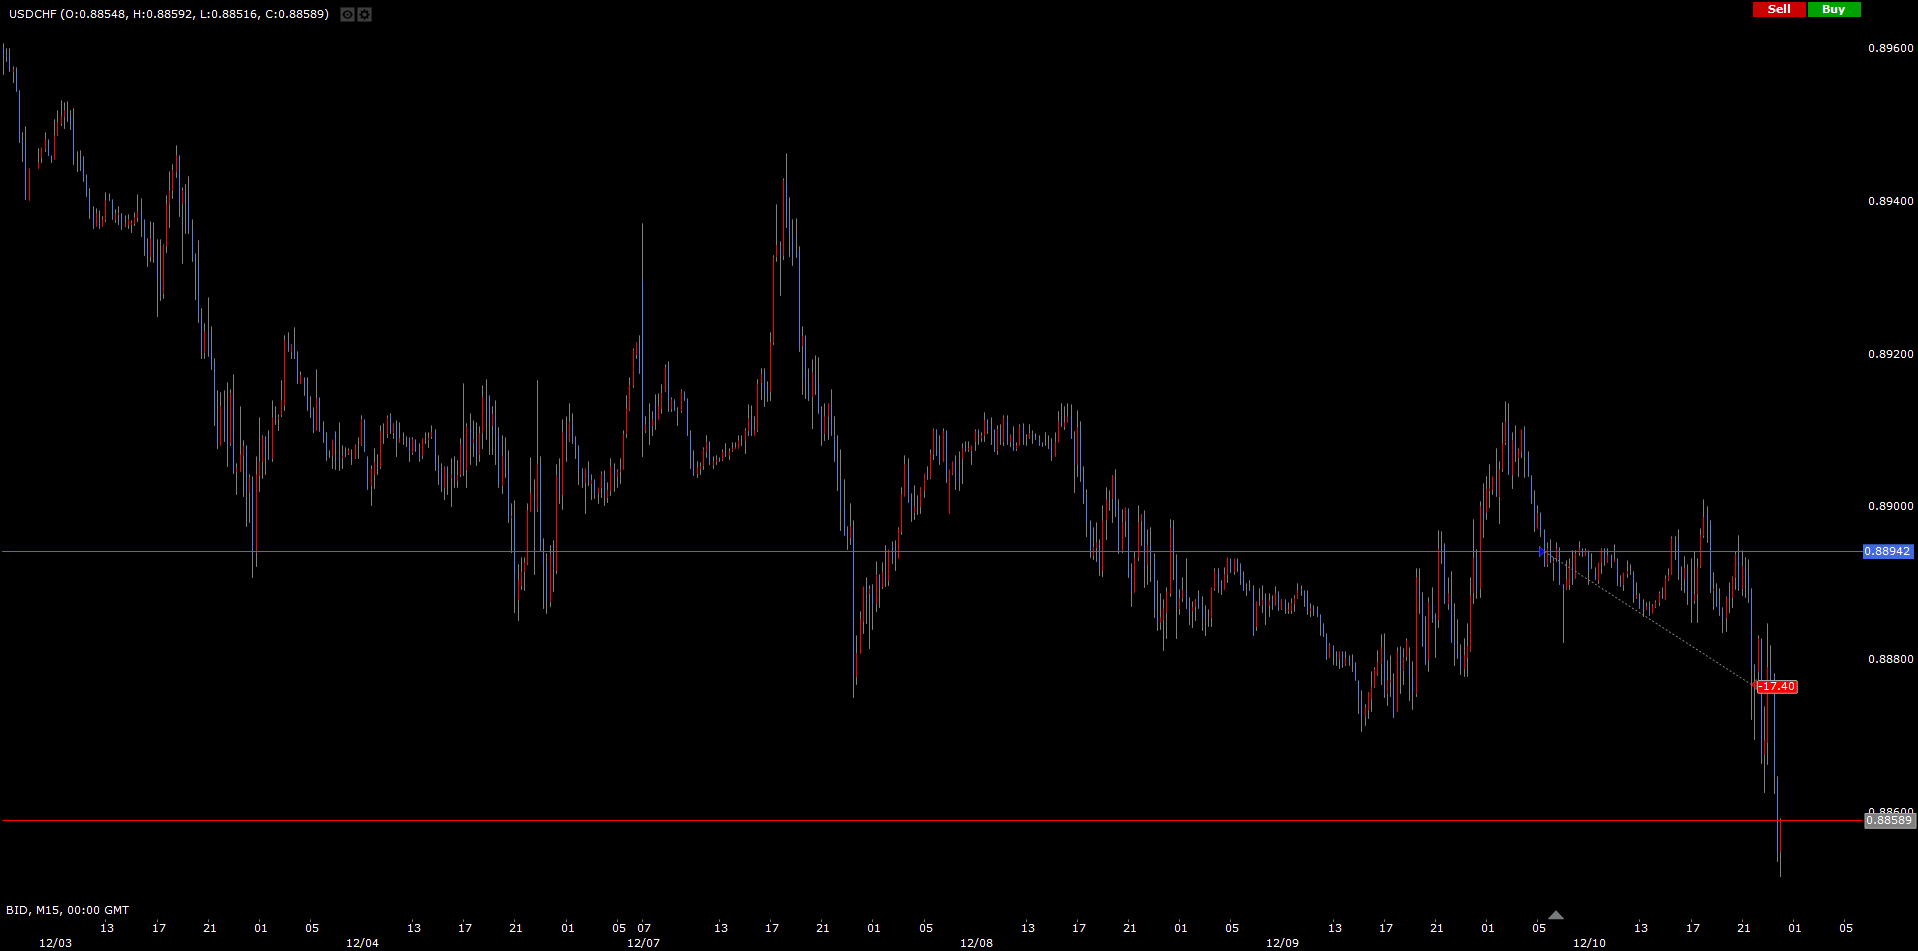This screenshot has width=1918, height=951.
Task: Click the 0.89400 price axis label
Action: point(1890,201)
